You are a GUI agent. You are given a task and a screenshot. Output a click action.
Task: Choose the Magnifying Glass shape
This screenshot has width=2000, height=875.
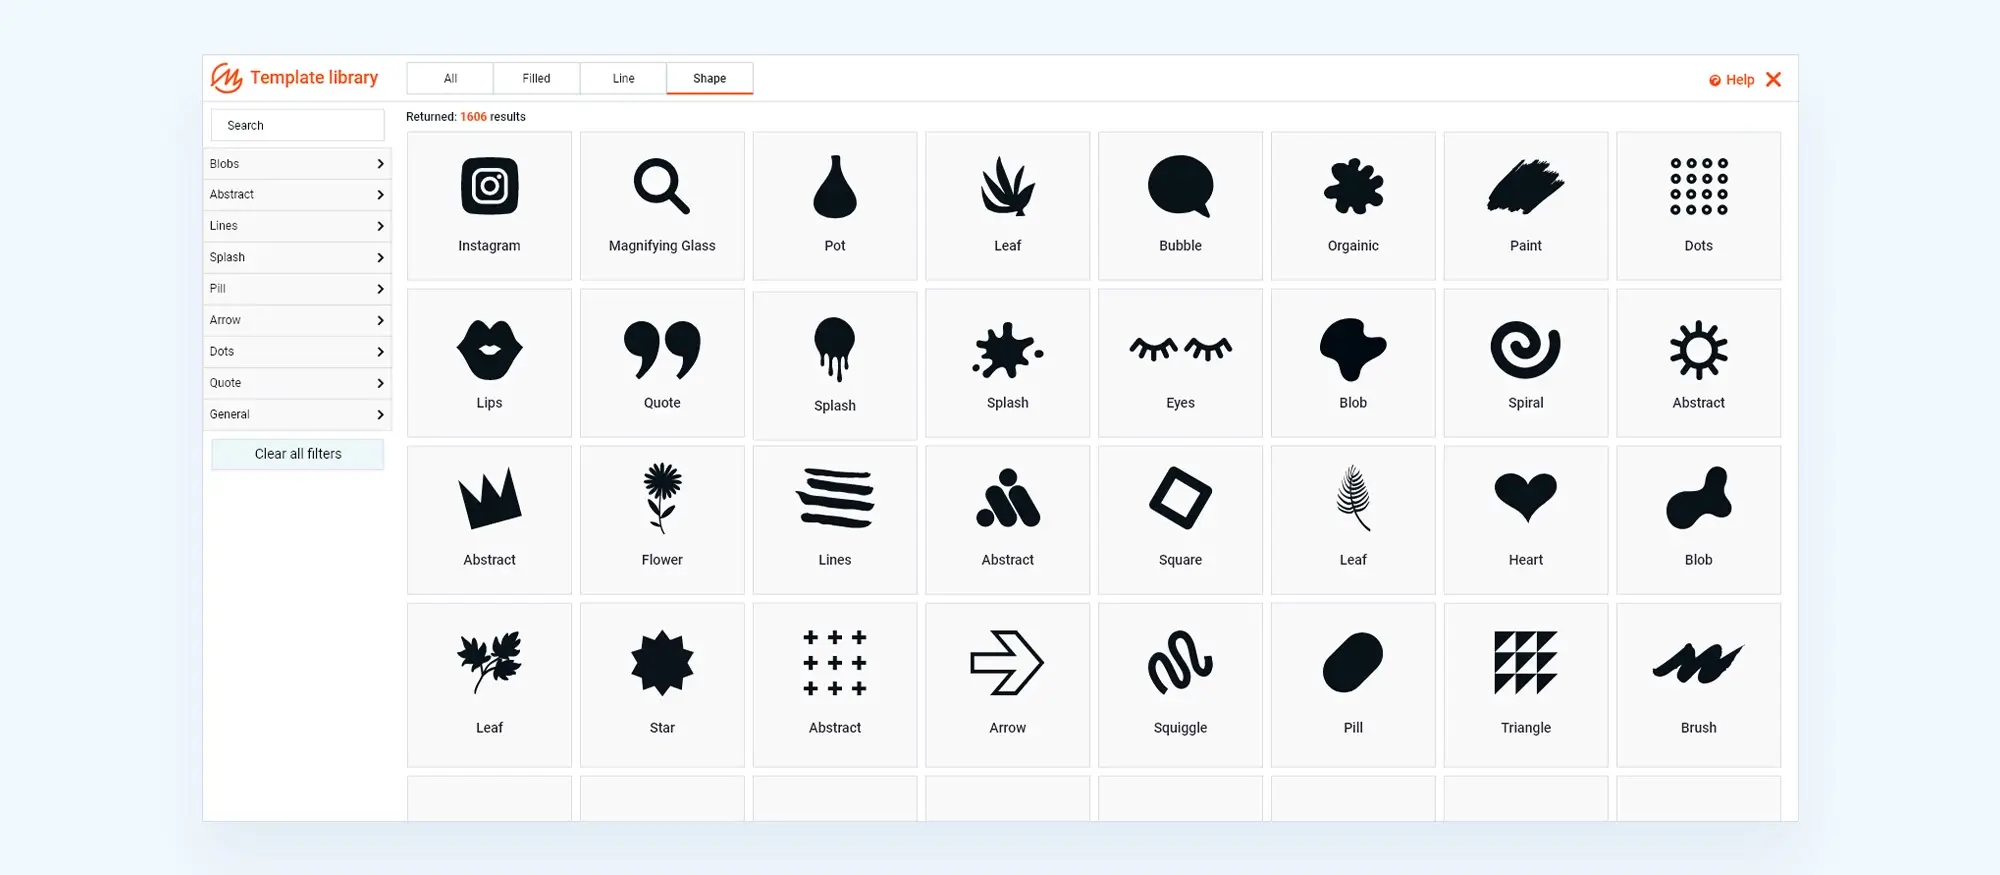[662, 205]
